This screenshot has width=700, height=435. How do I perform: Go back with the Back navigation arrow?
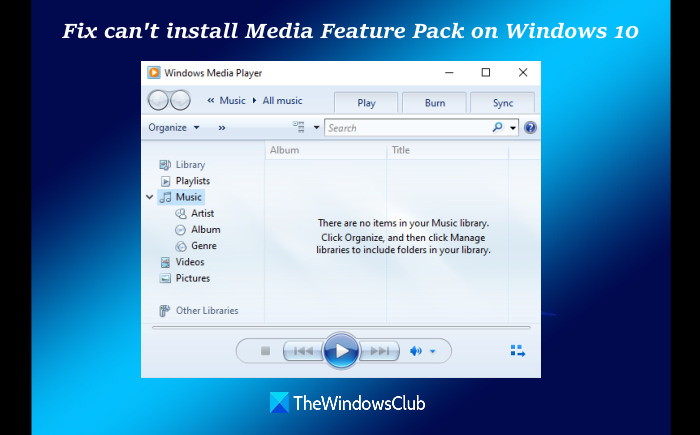[x=158, y=100]
